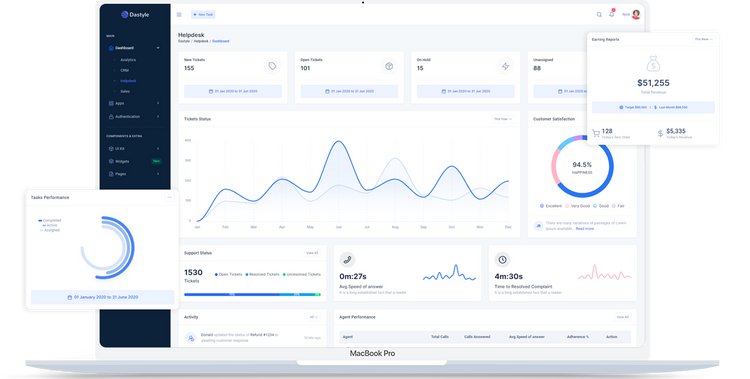The image size is (750, 379).
Task: Expand the Authentication submenu arrow
Action: pos(158,117)
